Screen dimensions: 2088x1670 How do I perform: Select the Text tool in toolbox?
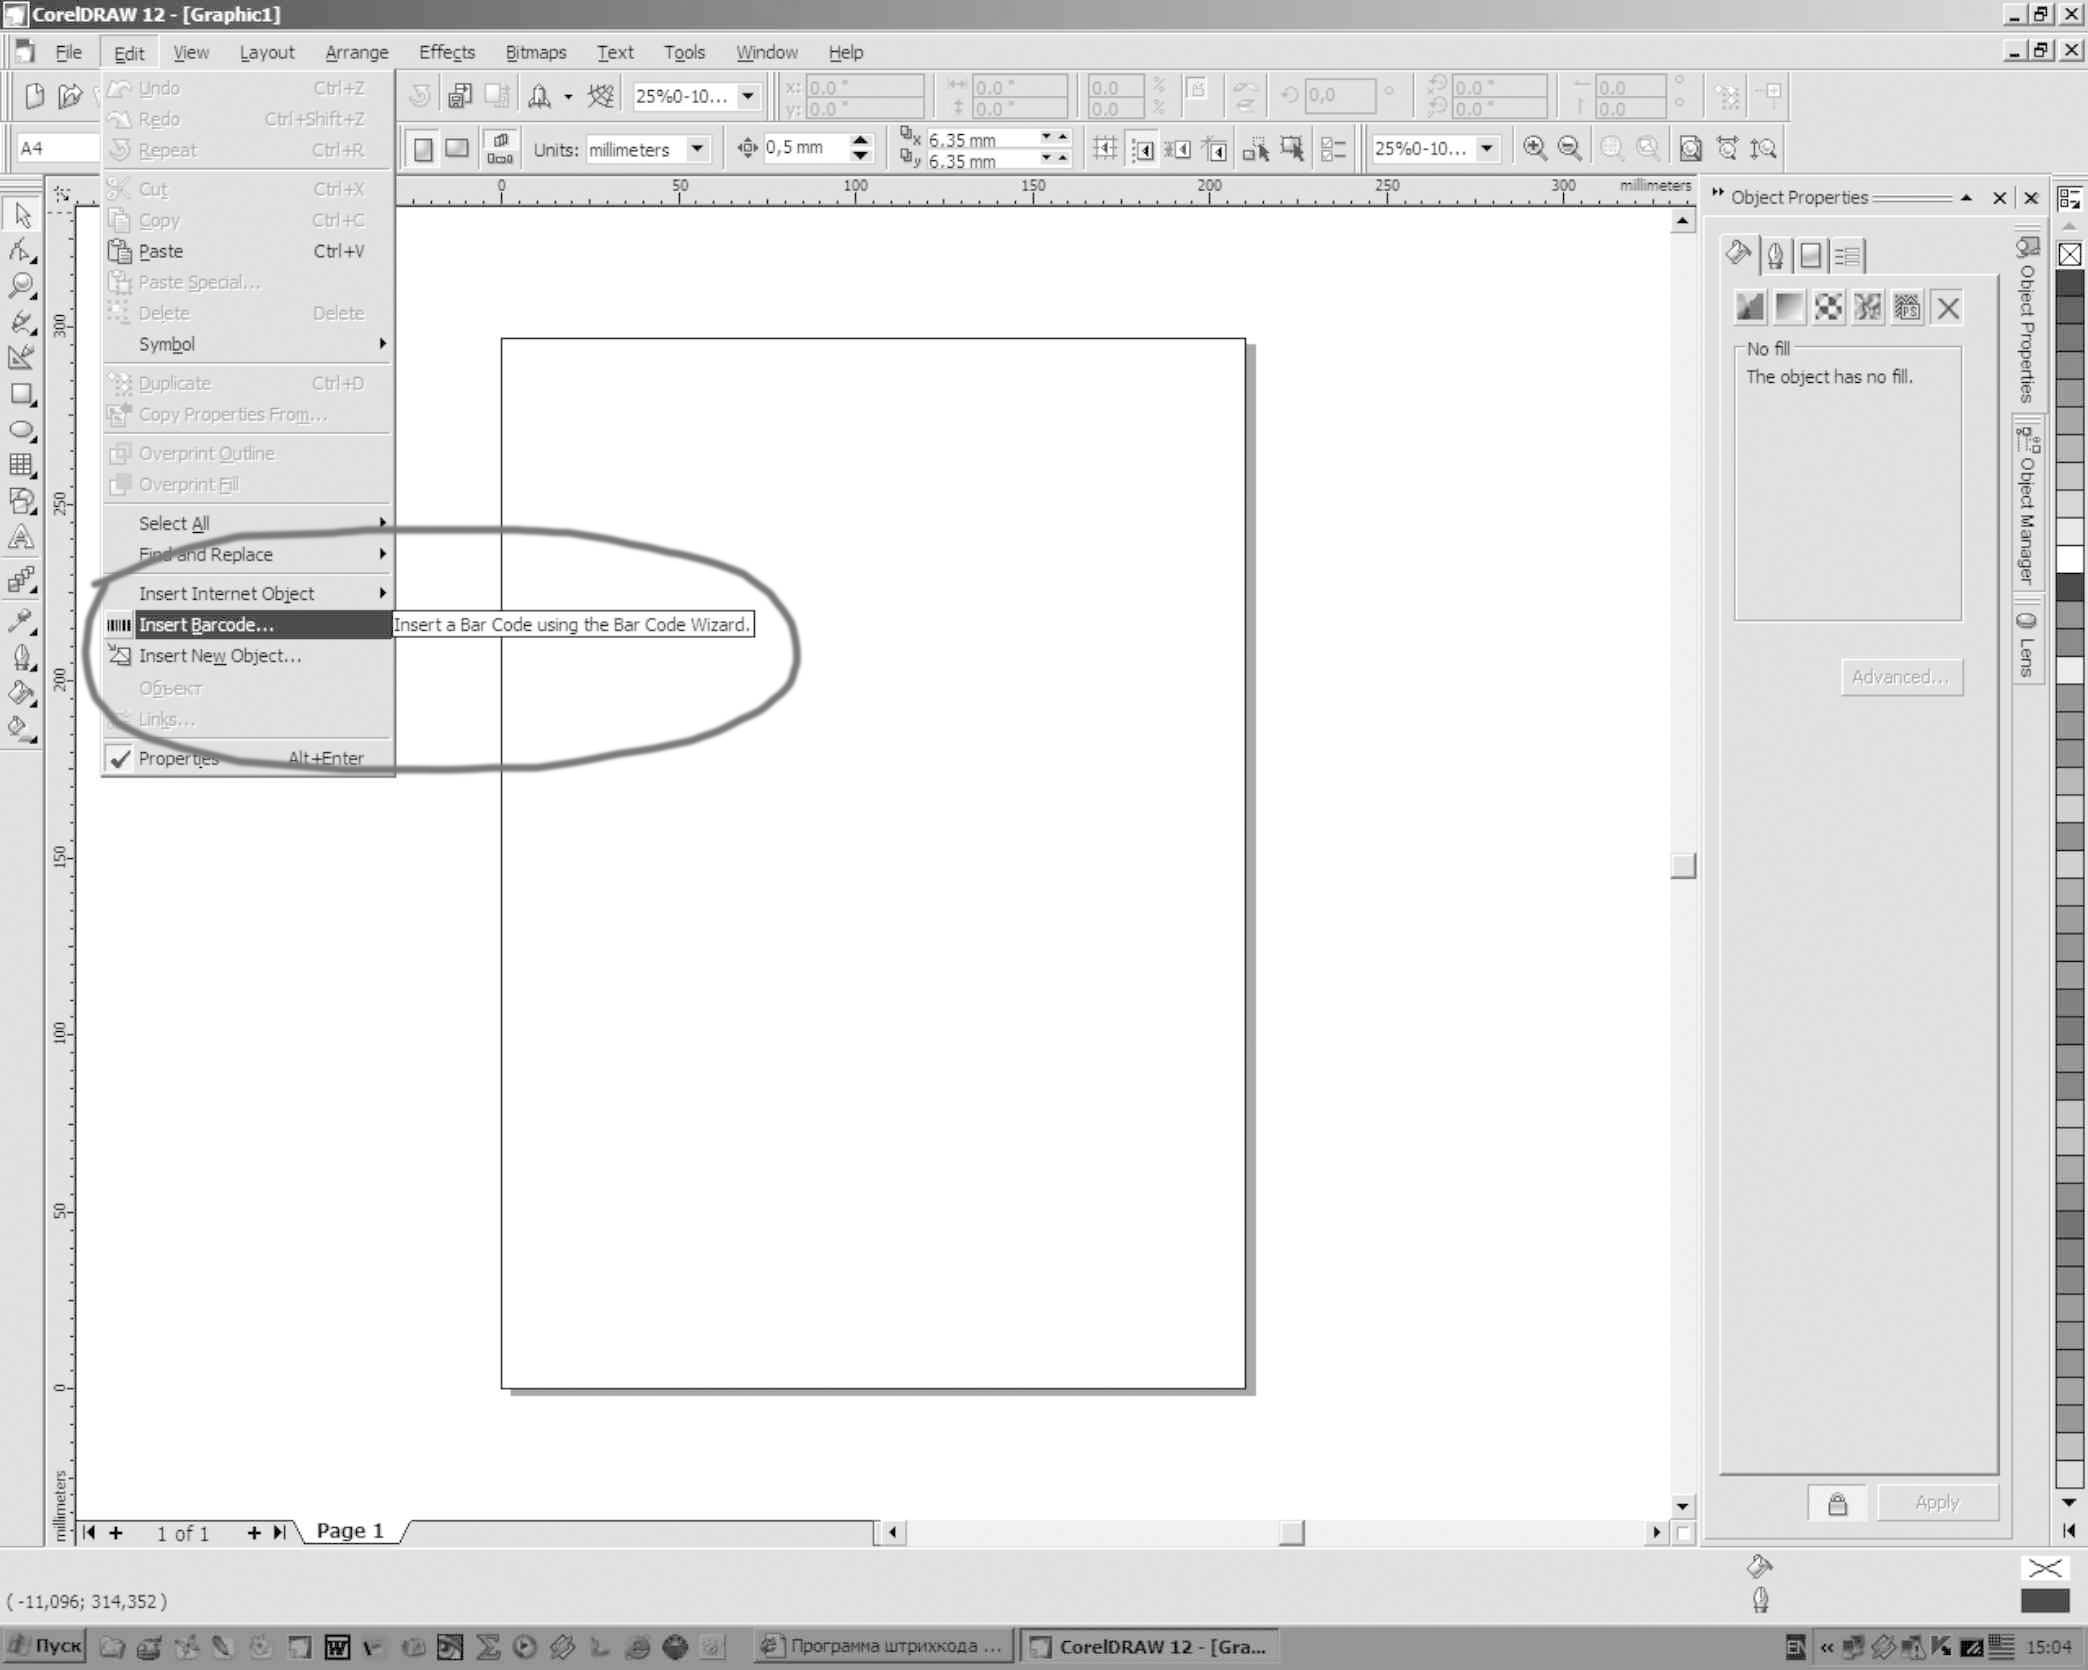pyautogui.click(x=22, y=538)
